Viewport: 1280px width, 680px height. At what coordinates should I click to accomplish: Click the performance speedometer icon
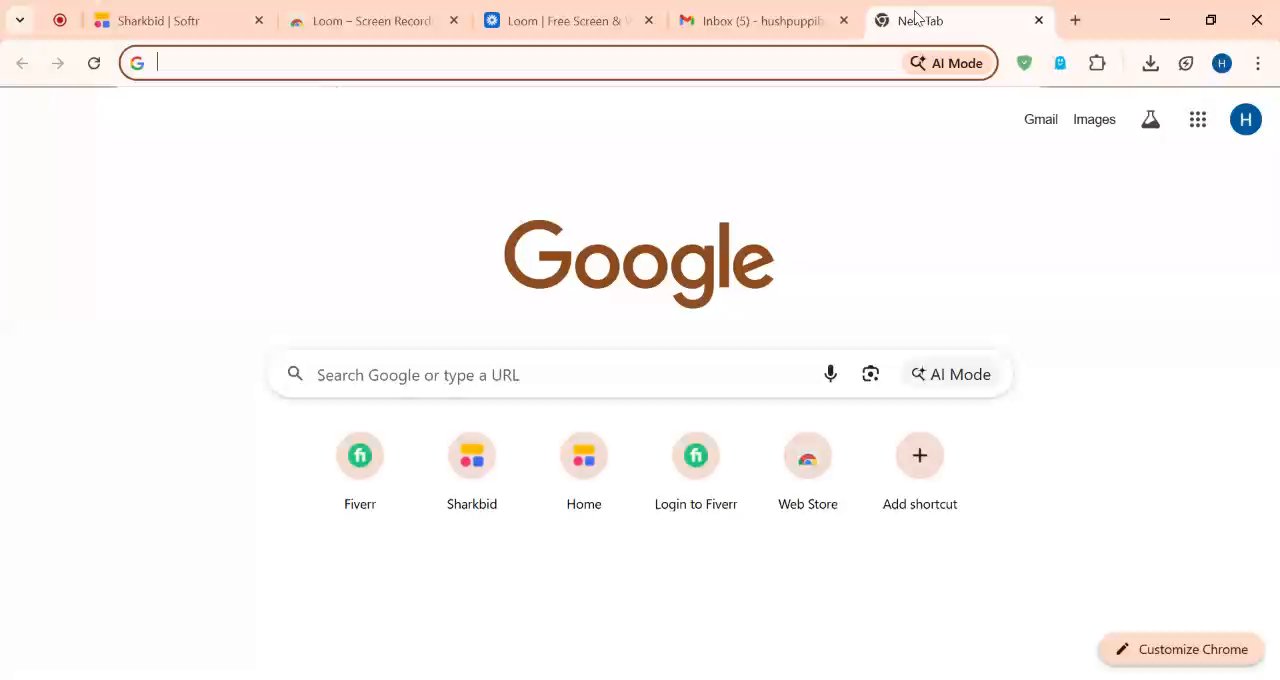1186,63
